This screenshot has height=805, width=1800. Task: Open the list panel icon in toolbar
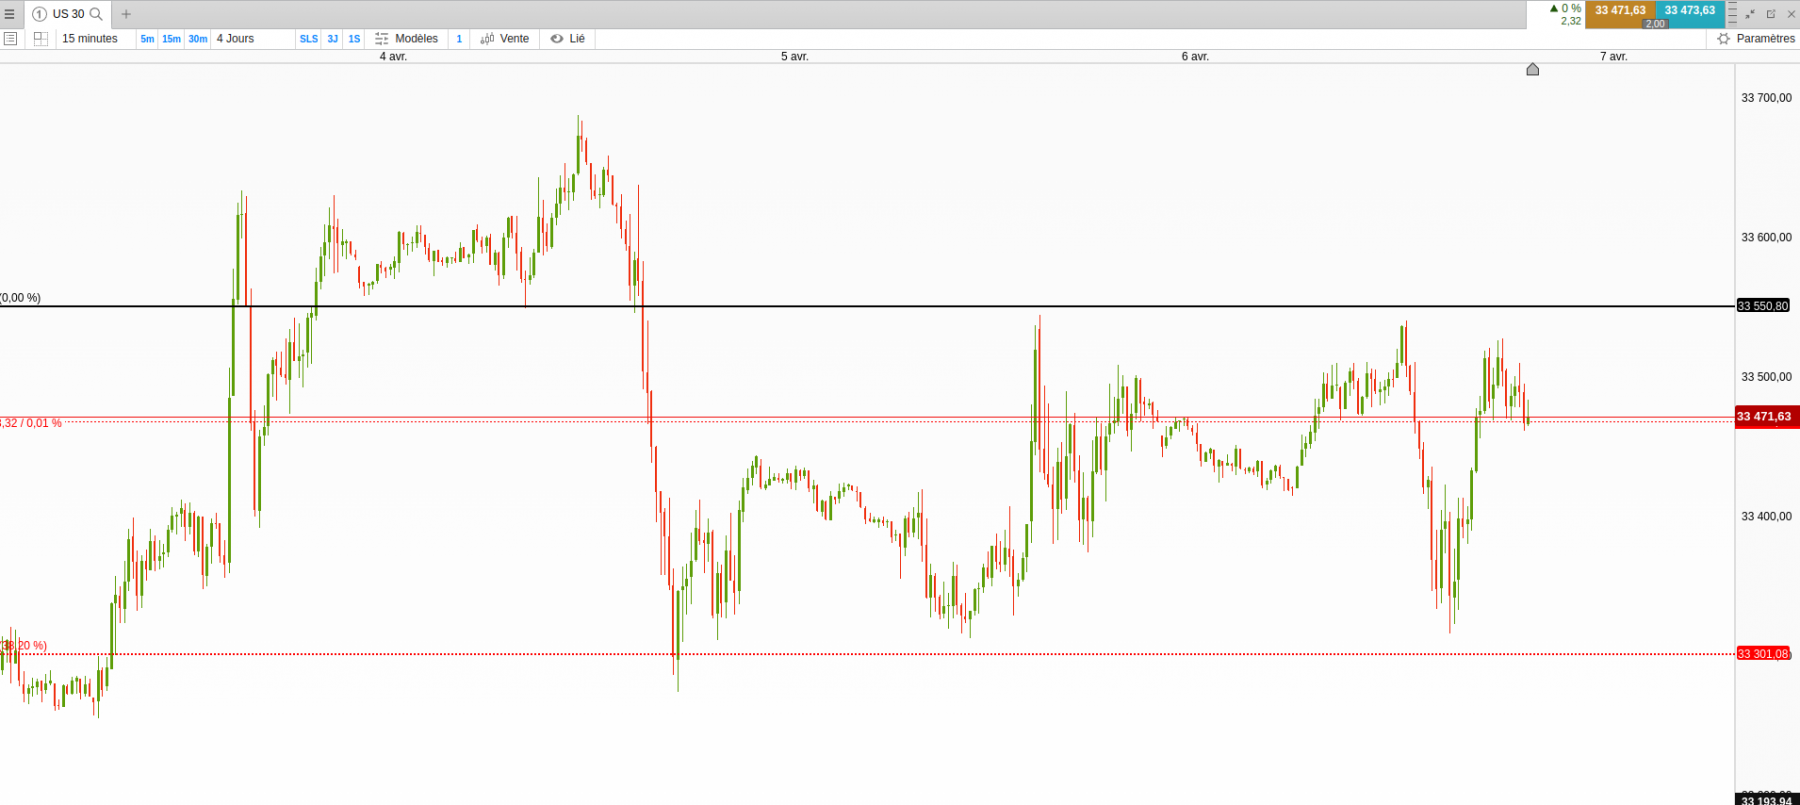11,39
